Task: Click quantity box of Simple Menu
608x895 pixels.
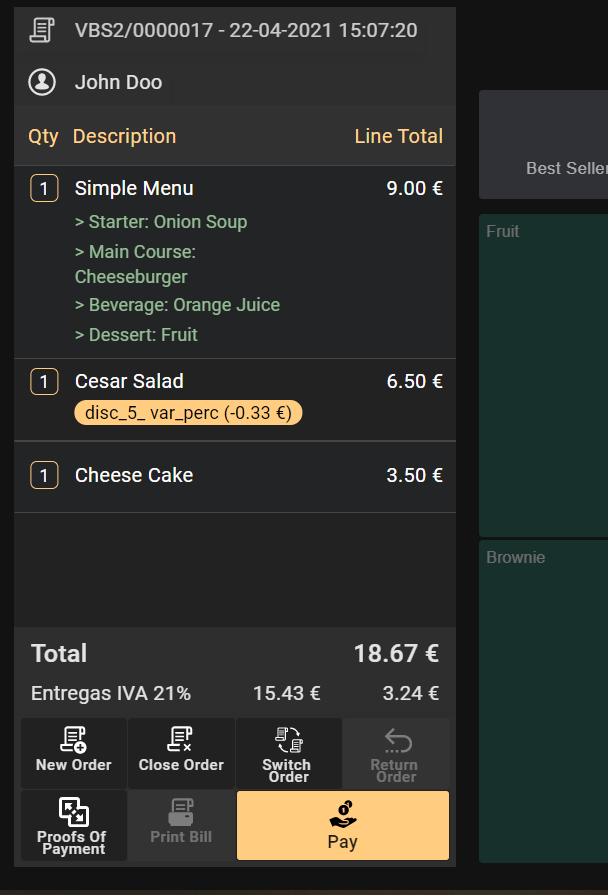Action: click(44, 188)
